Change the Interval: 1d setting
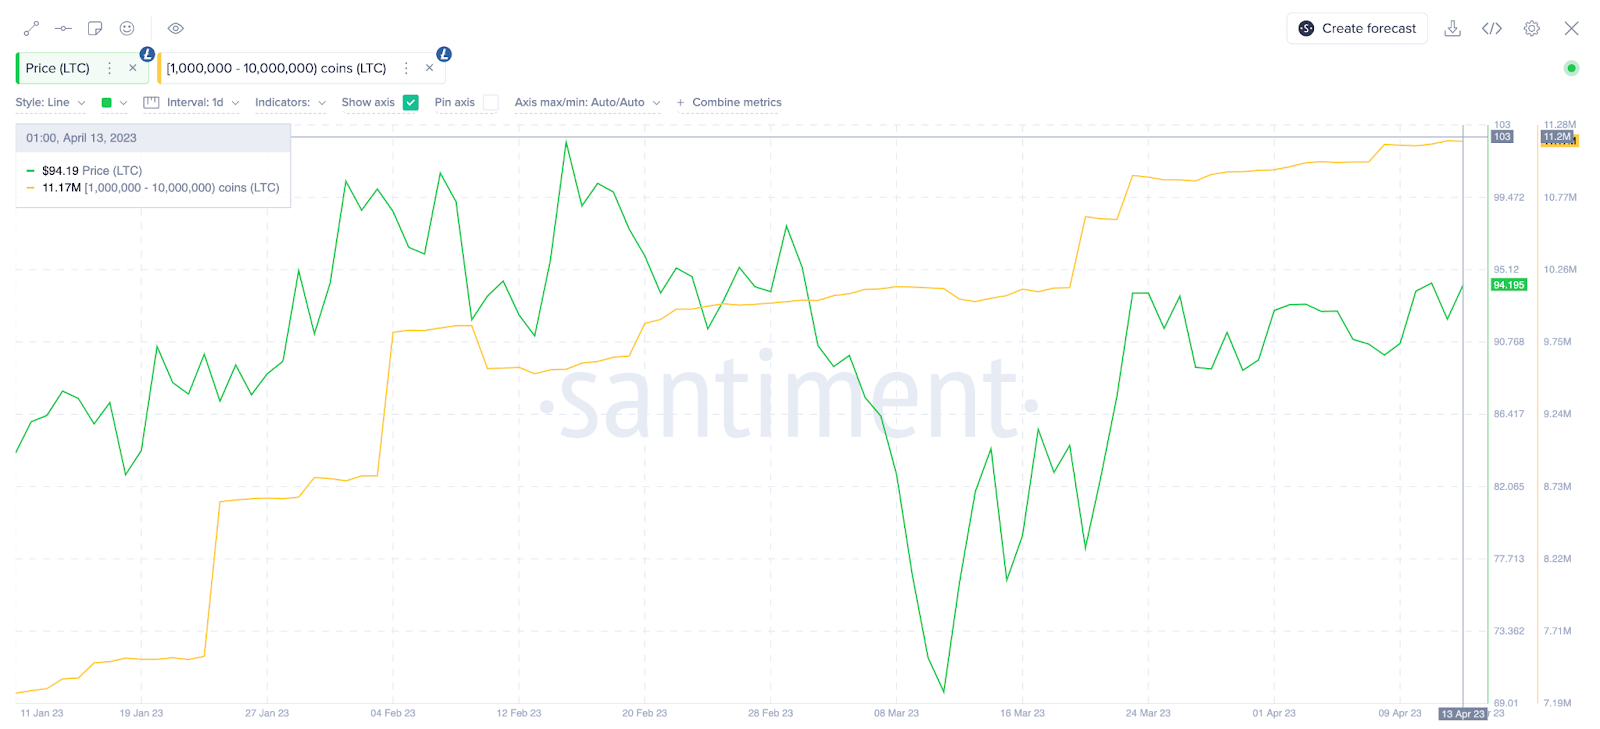Image resolution: width=1600 pixels, height=729 pixels. click(x=203, y=103)
